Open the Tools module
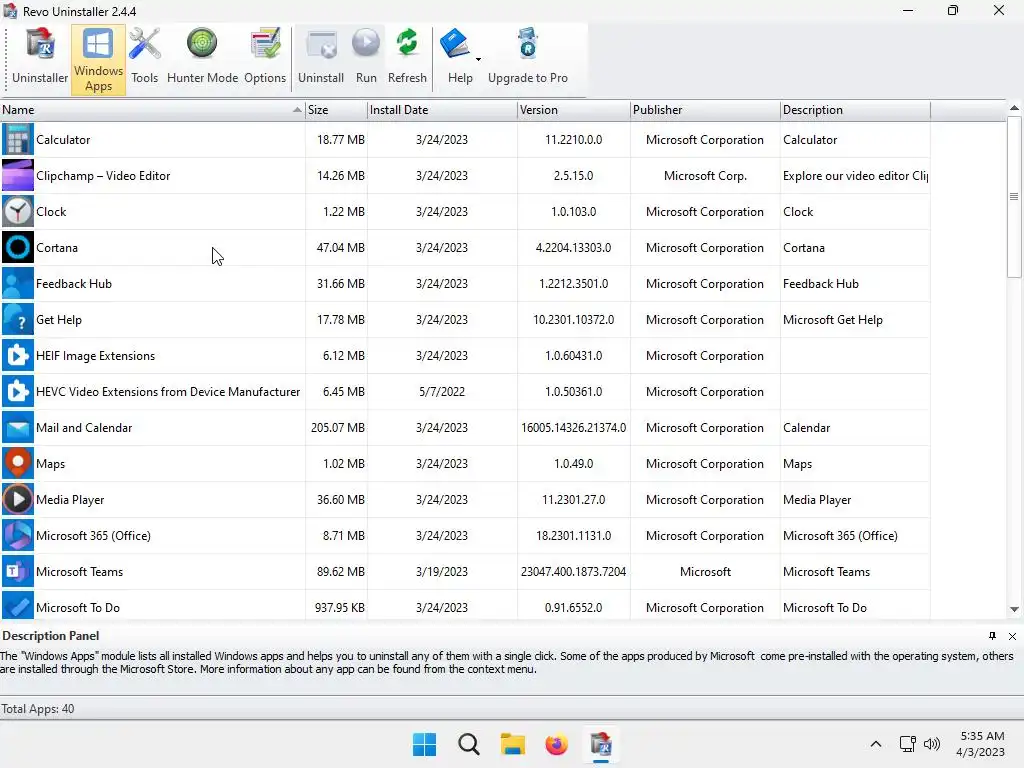Image resolution: width=1024 pixels, height=768 pixels. tap(144, 59)
